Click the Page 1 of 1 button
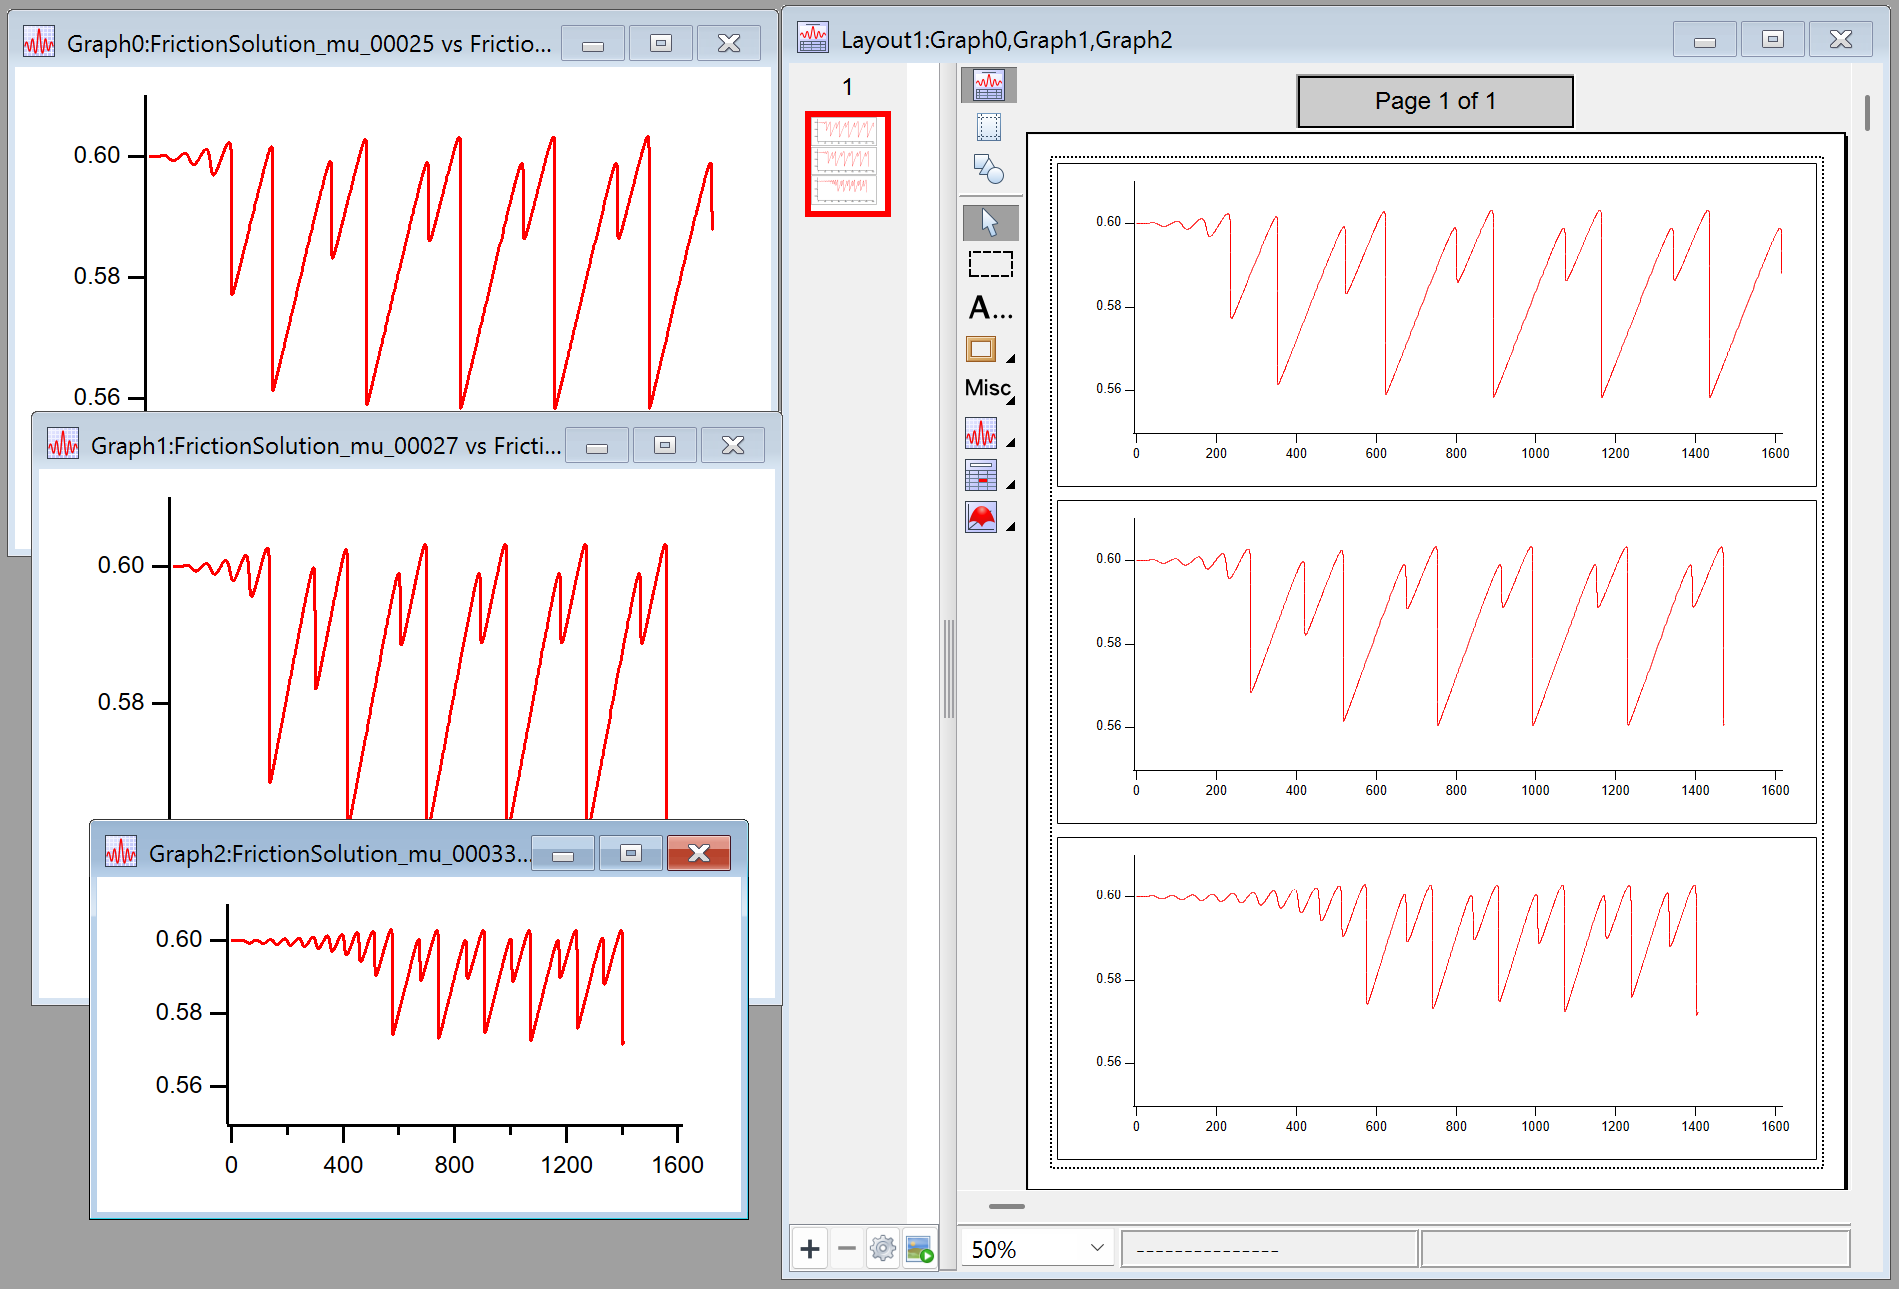This screenshot has width=1899, height=1289. [1433, 100]
